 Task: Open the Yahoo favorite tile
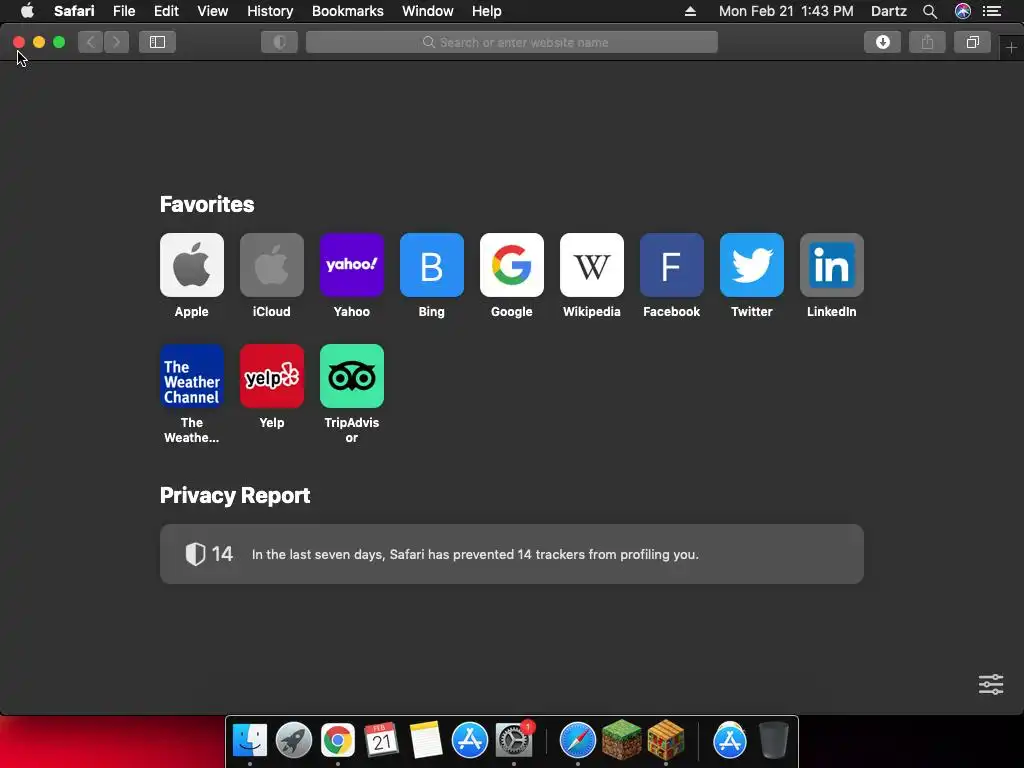[352, 265]
